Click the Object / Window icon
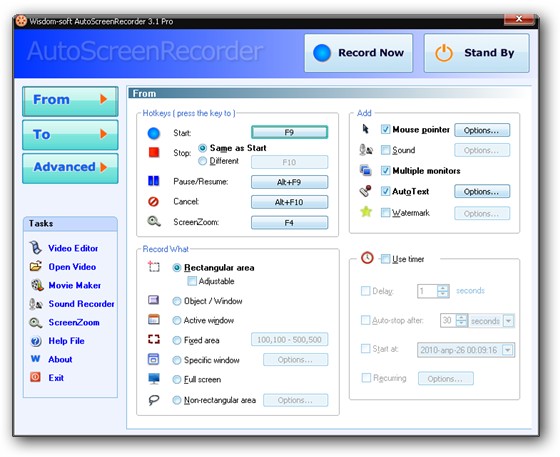 tap(154, 300)
